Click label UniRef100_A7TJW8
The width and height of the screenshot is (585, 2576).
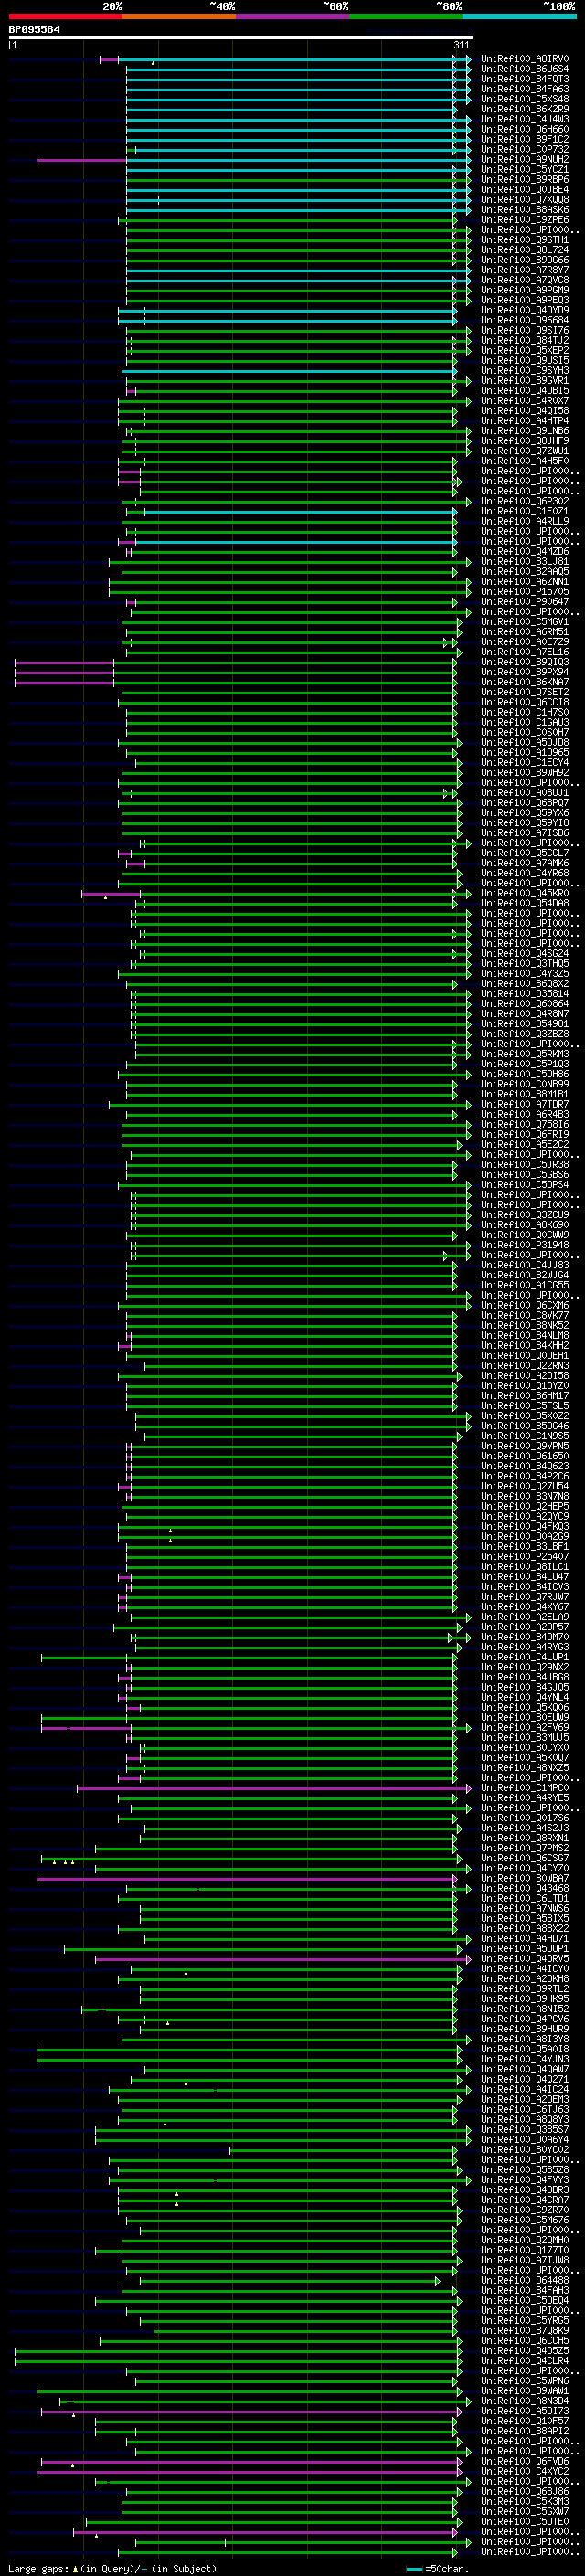point(524,2260)
